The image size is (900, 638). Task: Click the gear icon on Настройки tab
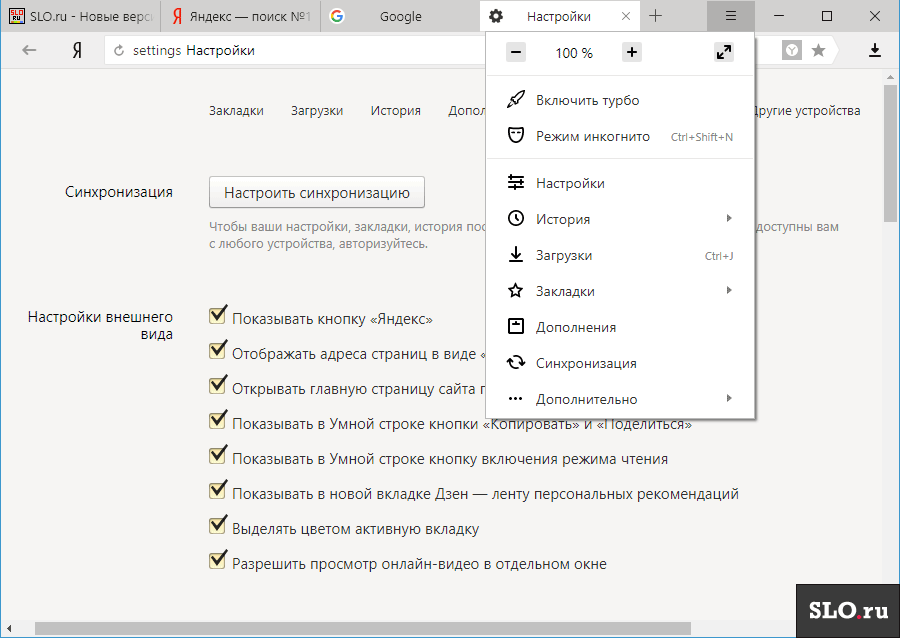[x=496, y=16]
